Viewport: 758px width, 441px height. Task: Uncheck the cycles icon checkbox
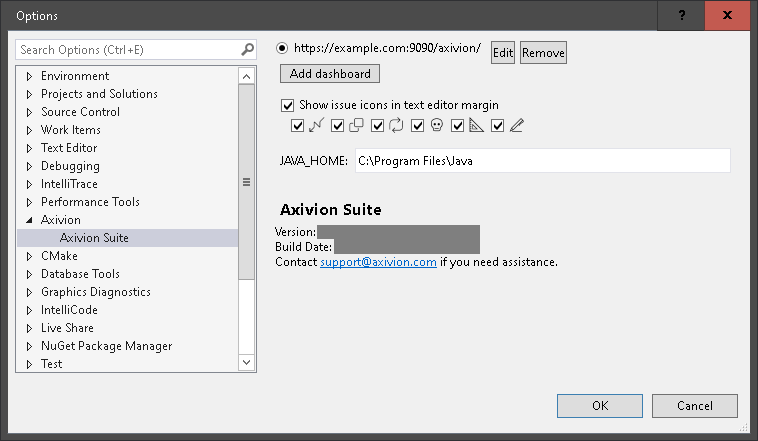(378, 126)
